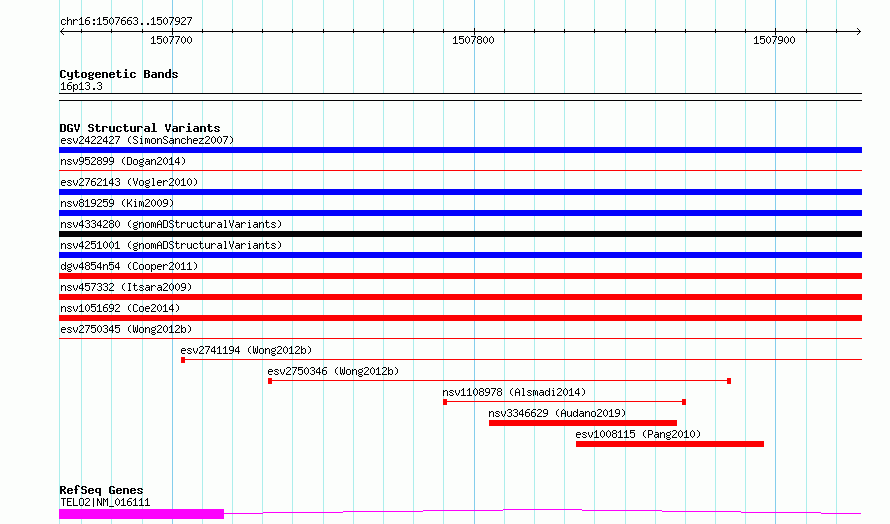Click the 1507700 ruler tick label
The height and width of the screenshot is (524, 890).
171,40
